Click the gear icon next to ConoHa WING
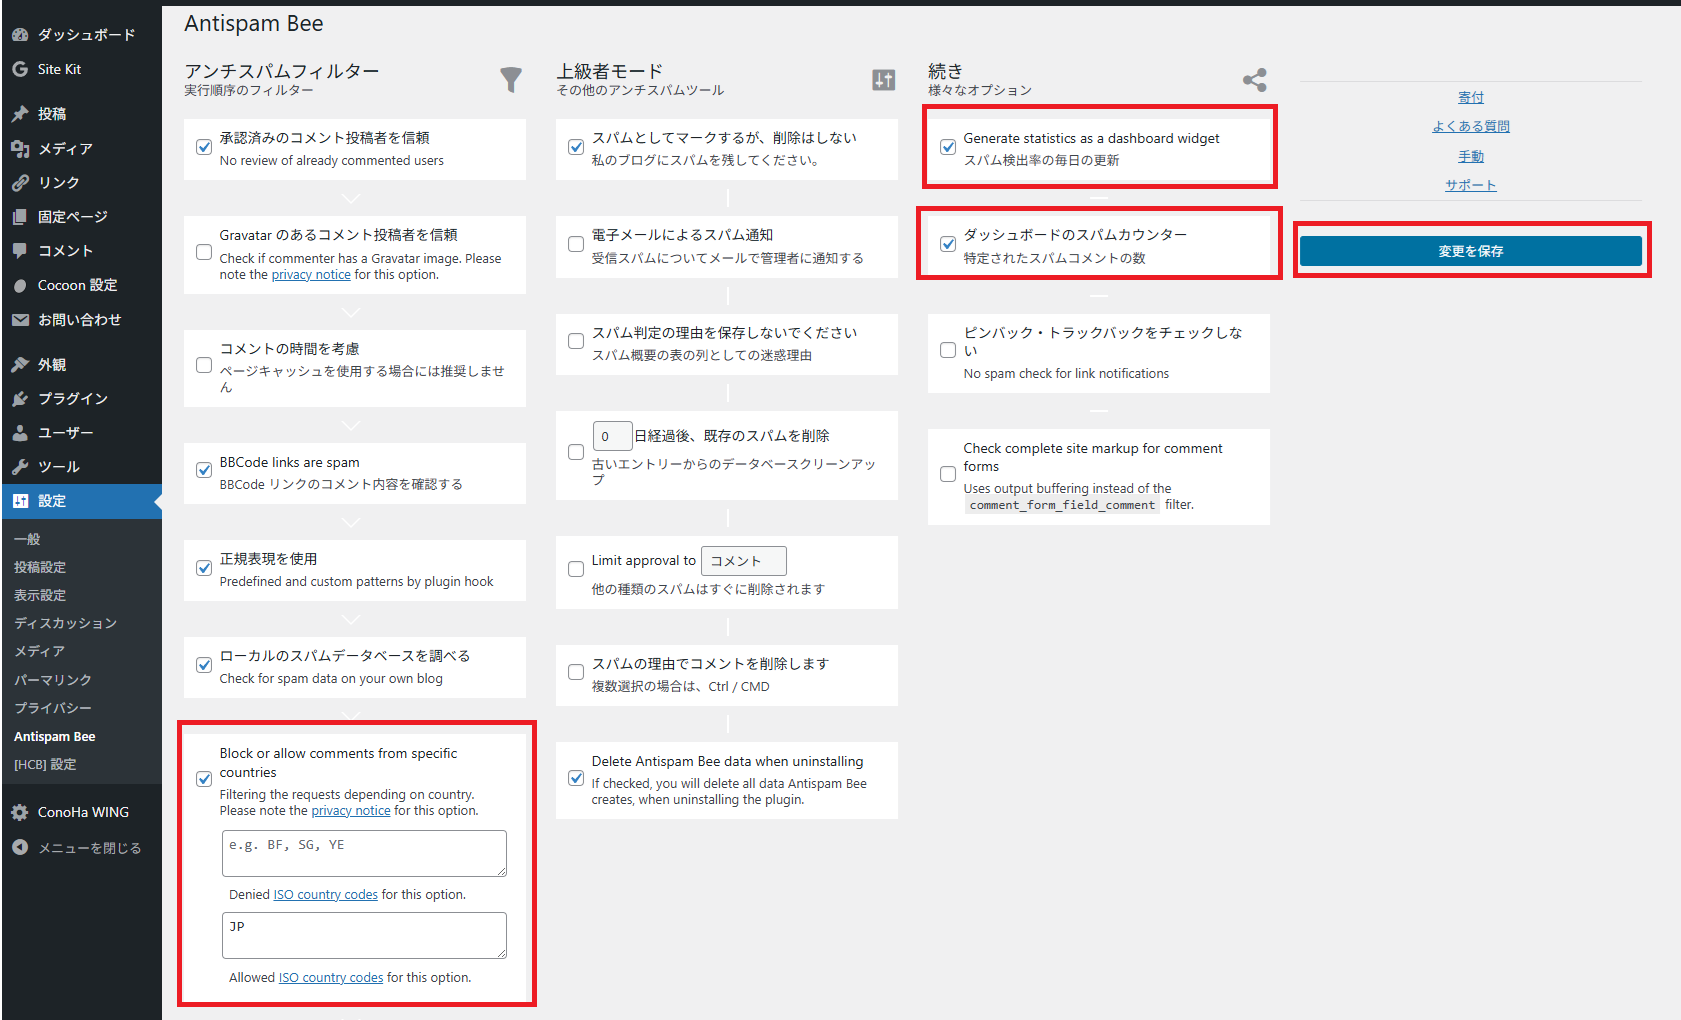Screen dimensions: 1681x1020 click(20, 812)
